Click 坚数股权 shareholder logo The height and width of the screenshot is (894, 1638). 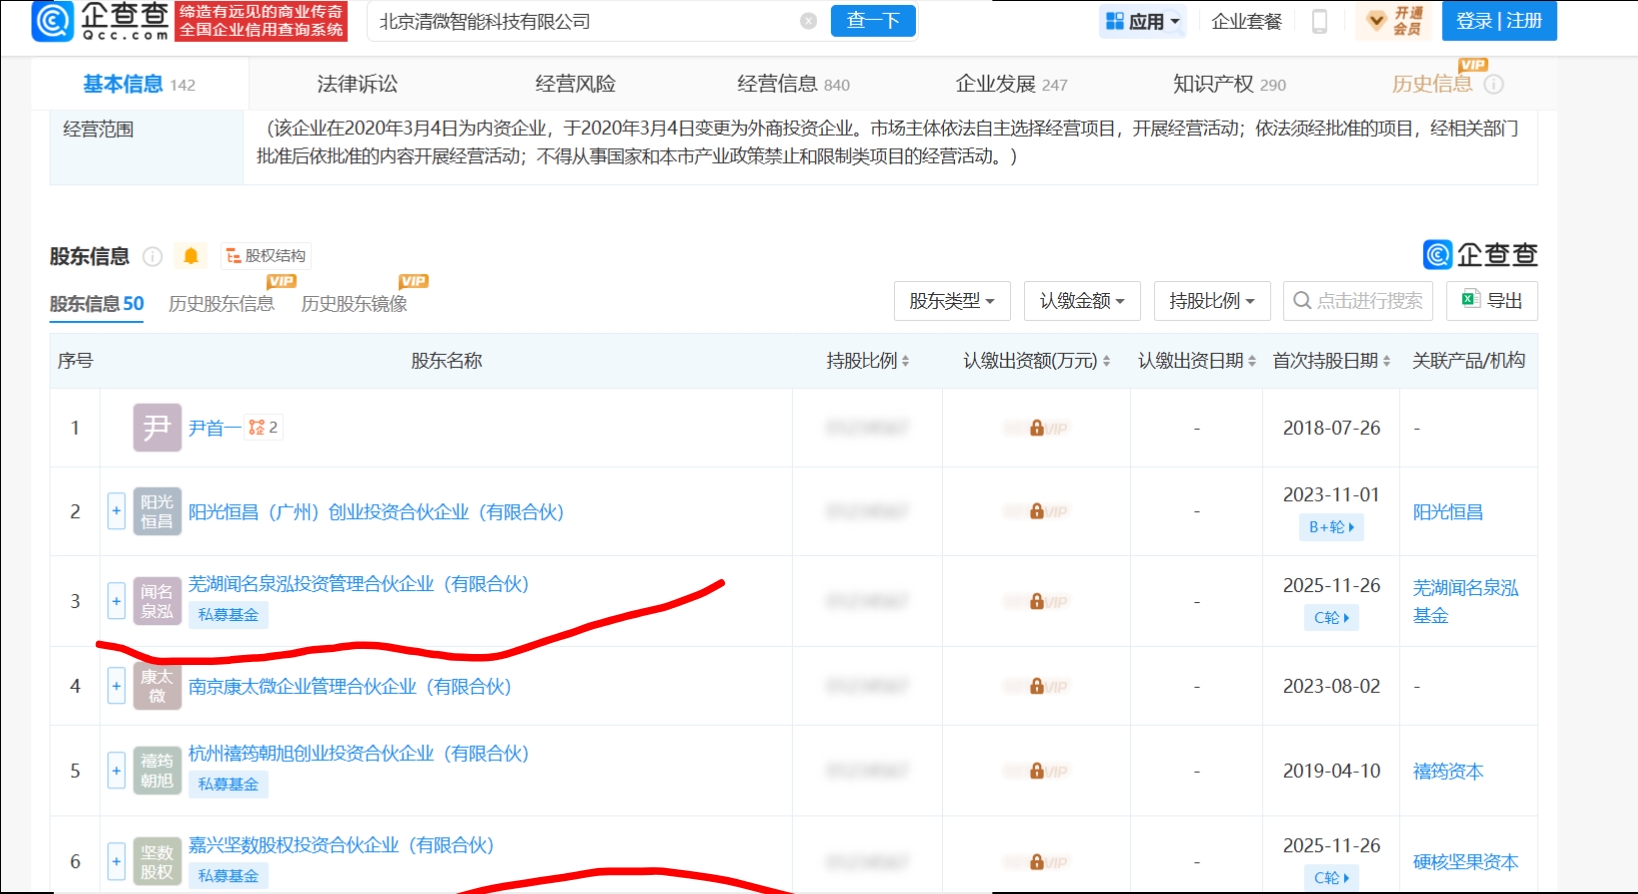pos(157,862)
